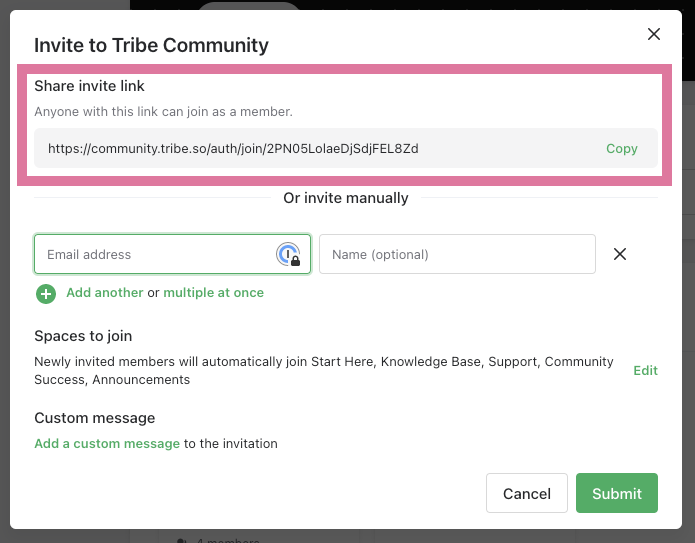Click the Name (optional) field

click(457, 254)
